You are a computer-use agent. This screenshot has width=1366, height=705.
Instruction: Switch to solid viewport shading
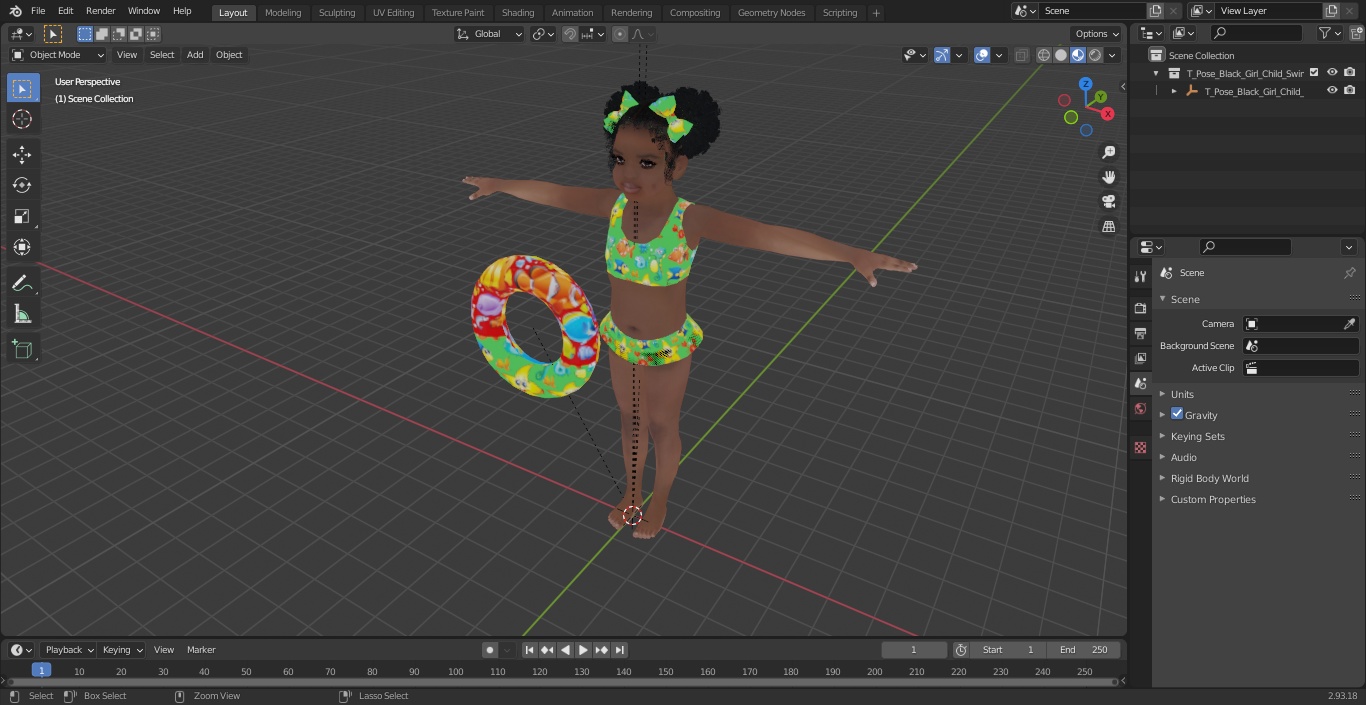[1061, 55]
